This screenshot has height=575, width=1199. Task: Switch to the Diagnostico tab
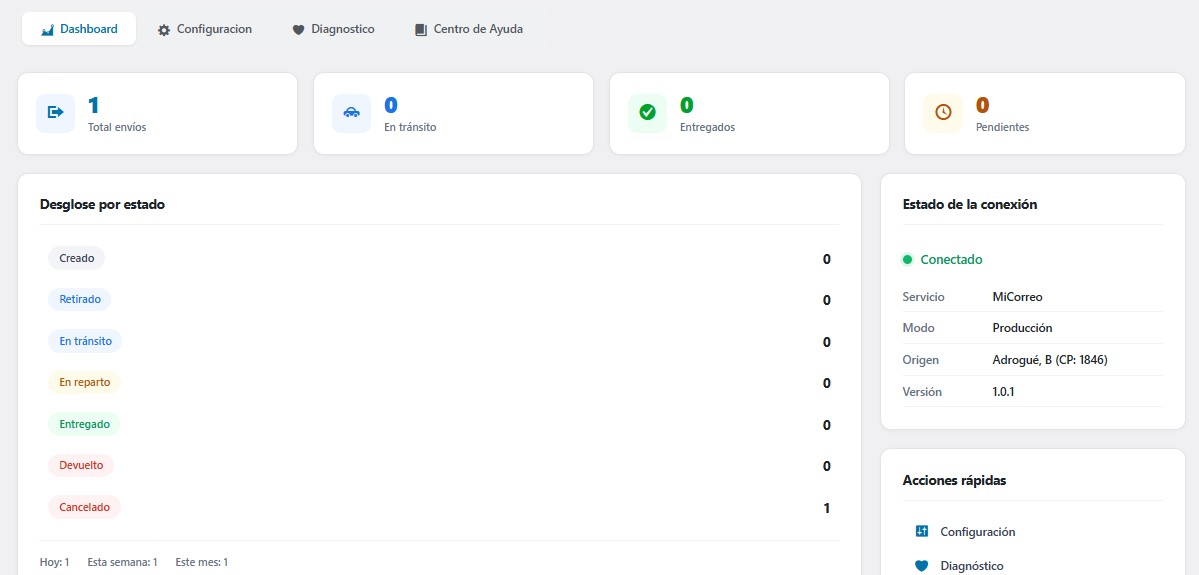tap(333, 29)
